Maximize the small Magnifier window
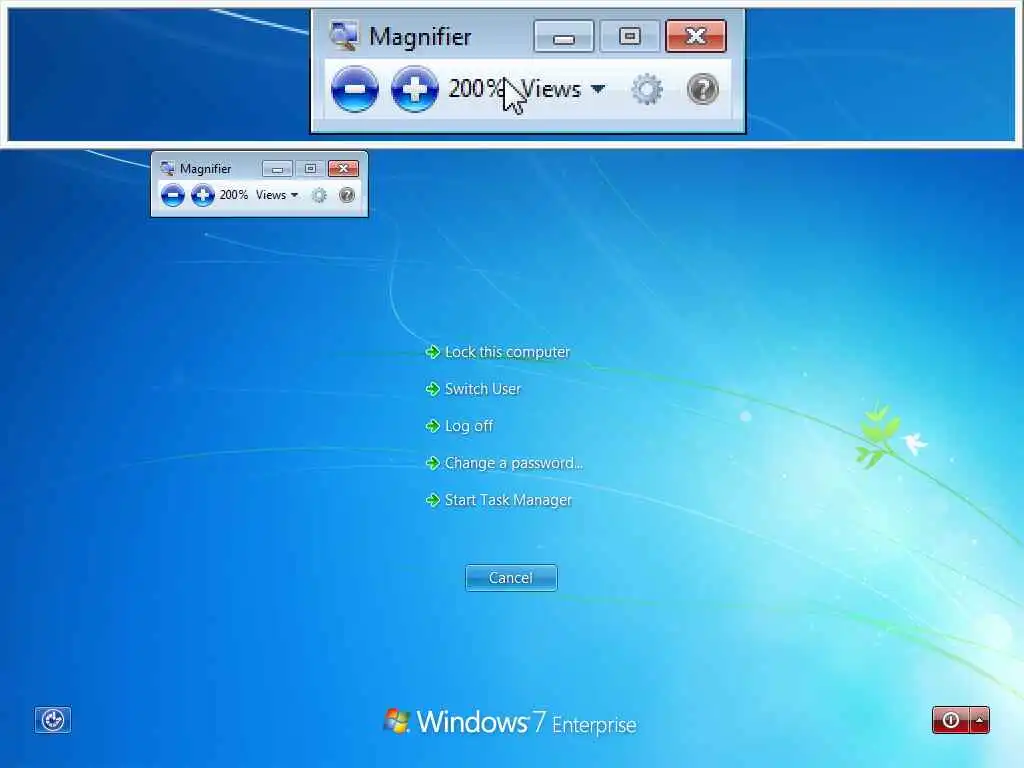 pyautogui.click(x=310, y=169)
